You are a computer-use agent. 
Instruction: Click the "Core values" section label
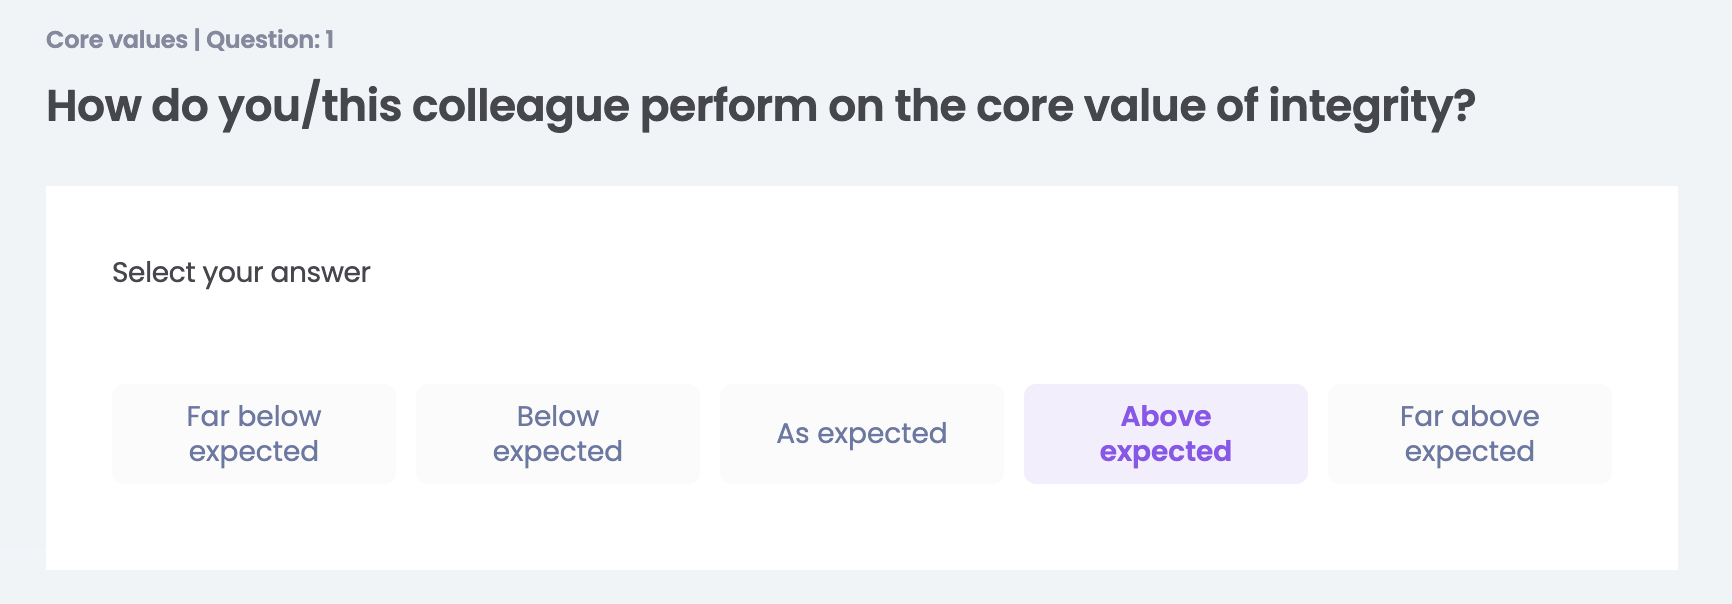coord(117,40)
